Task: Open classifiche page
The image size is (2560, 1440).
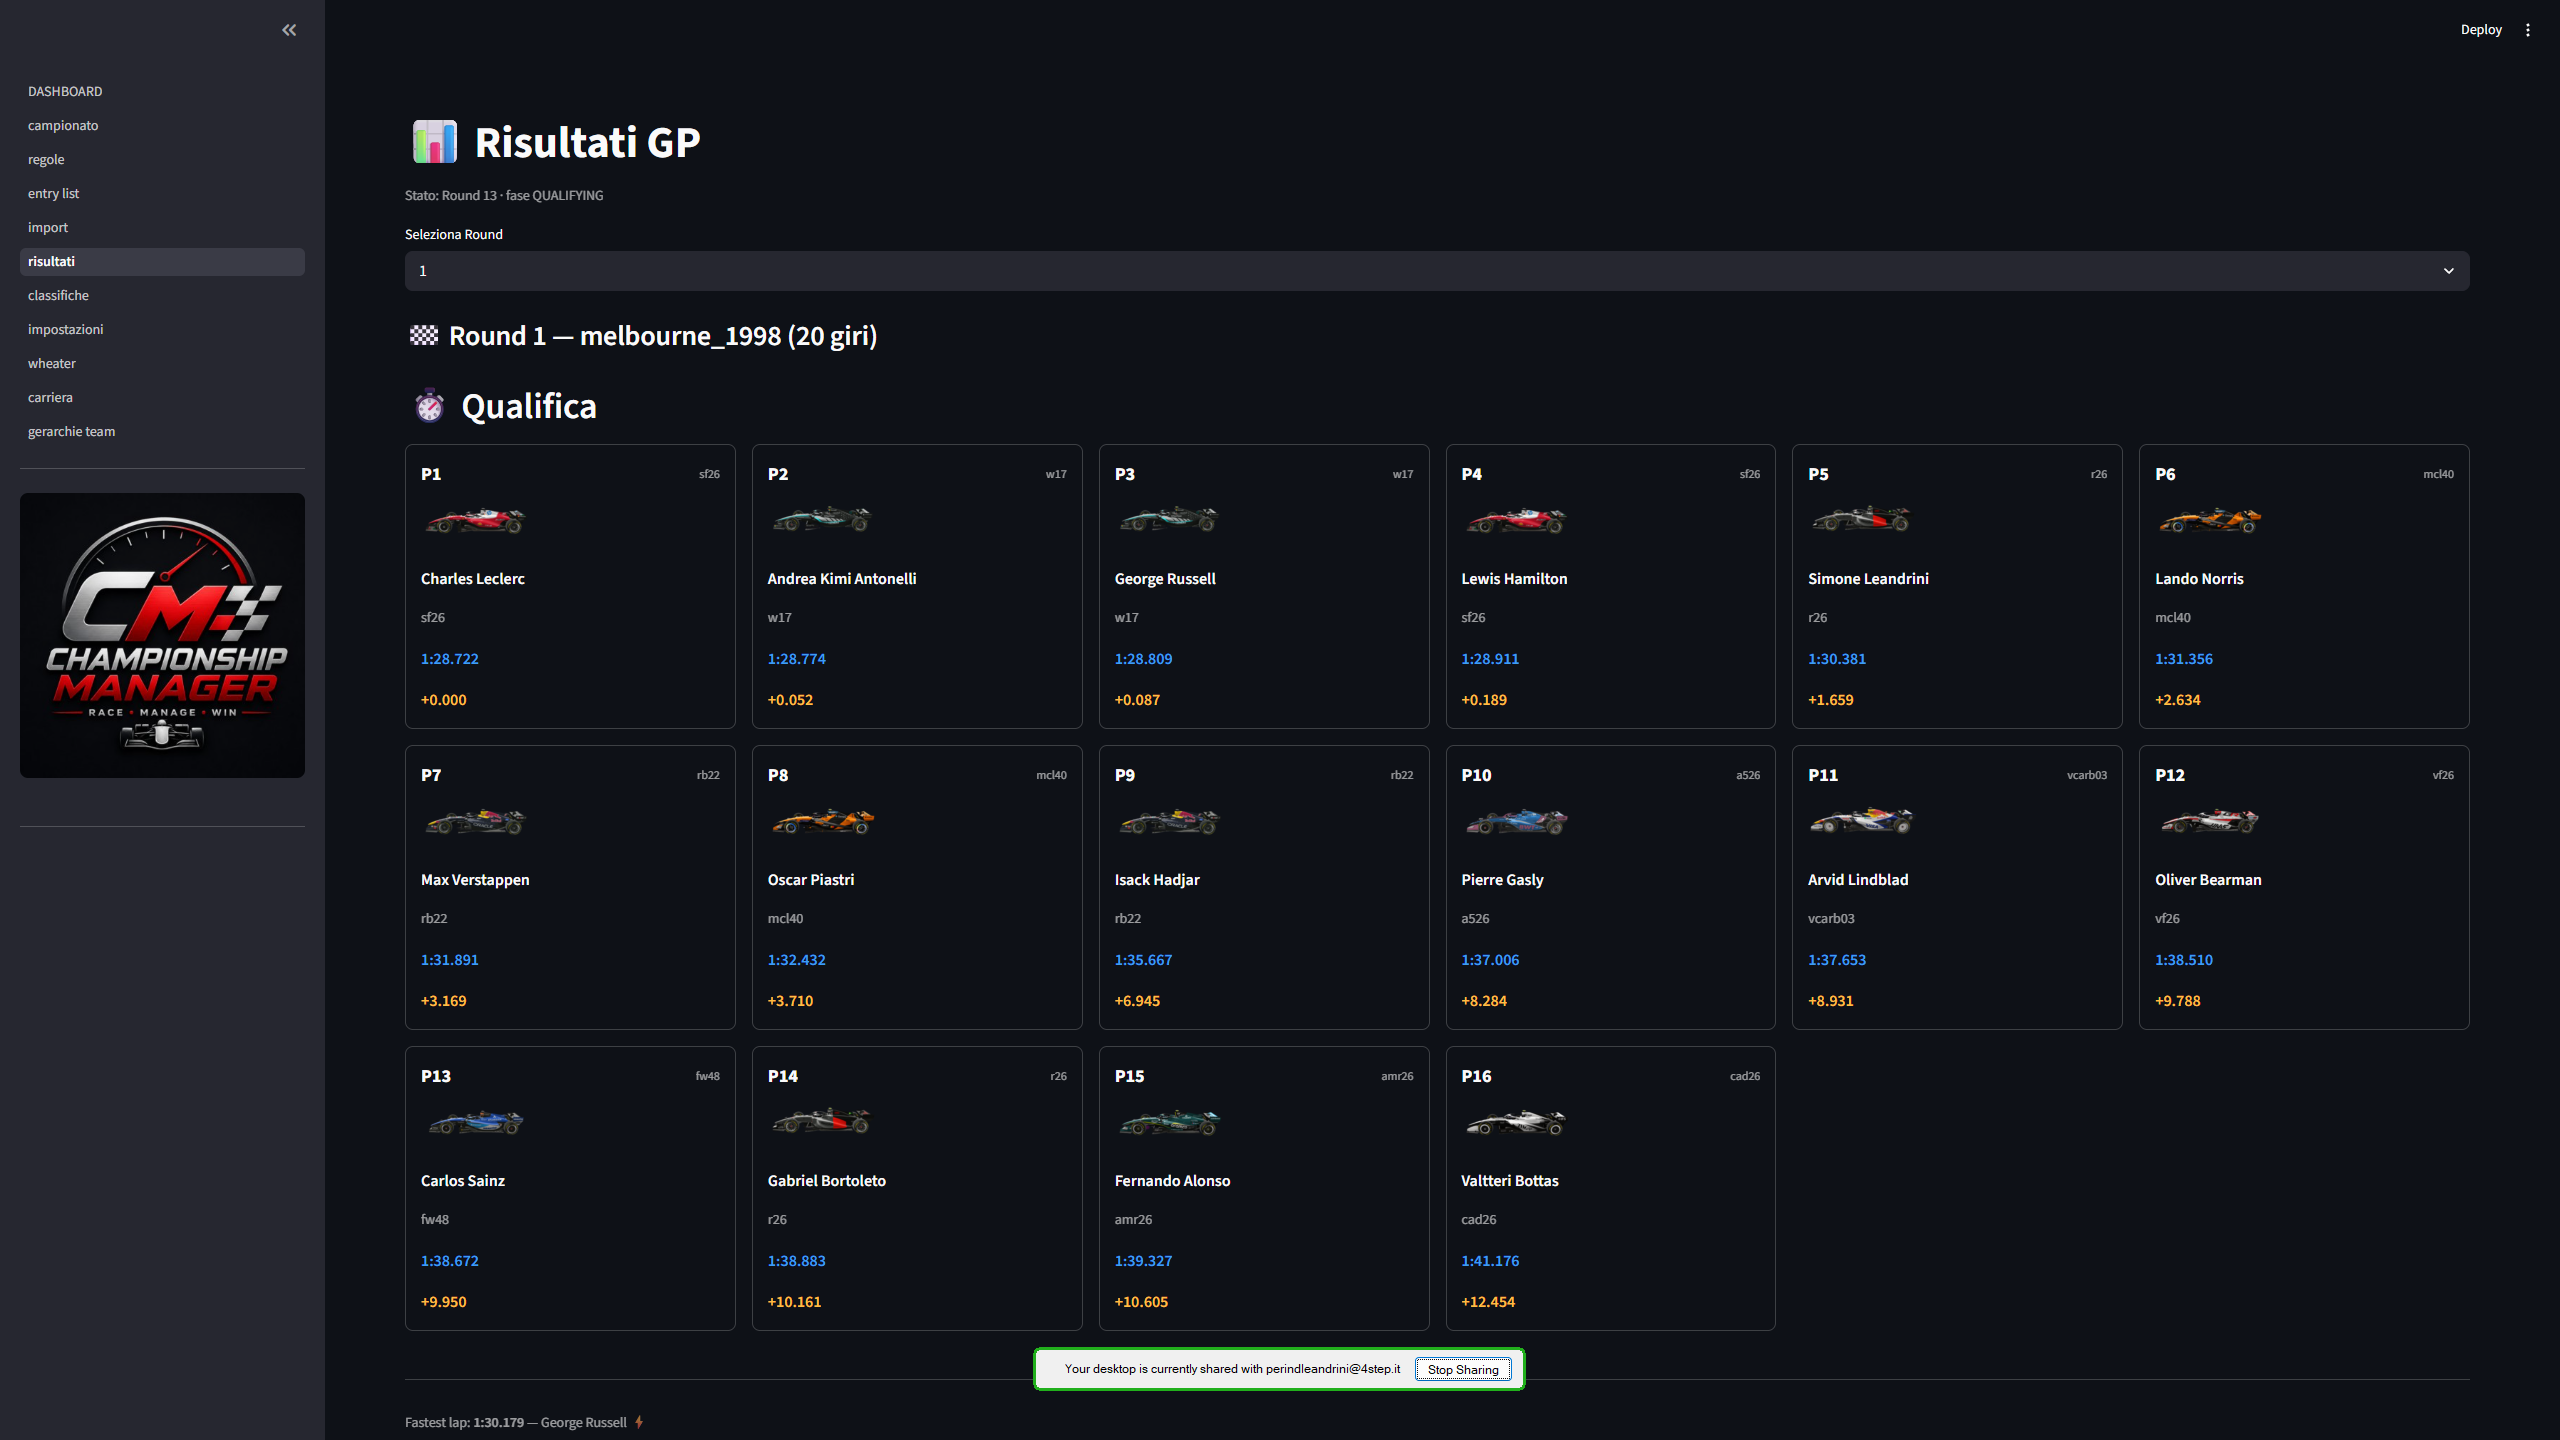Action: click(x=162, y=296)
